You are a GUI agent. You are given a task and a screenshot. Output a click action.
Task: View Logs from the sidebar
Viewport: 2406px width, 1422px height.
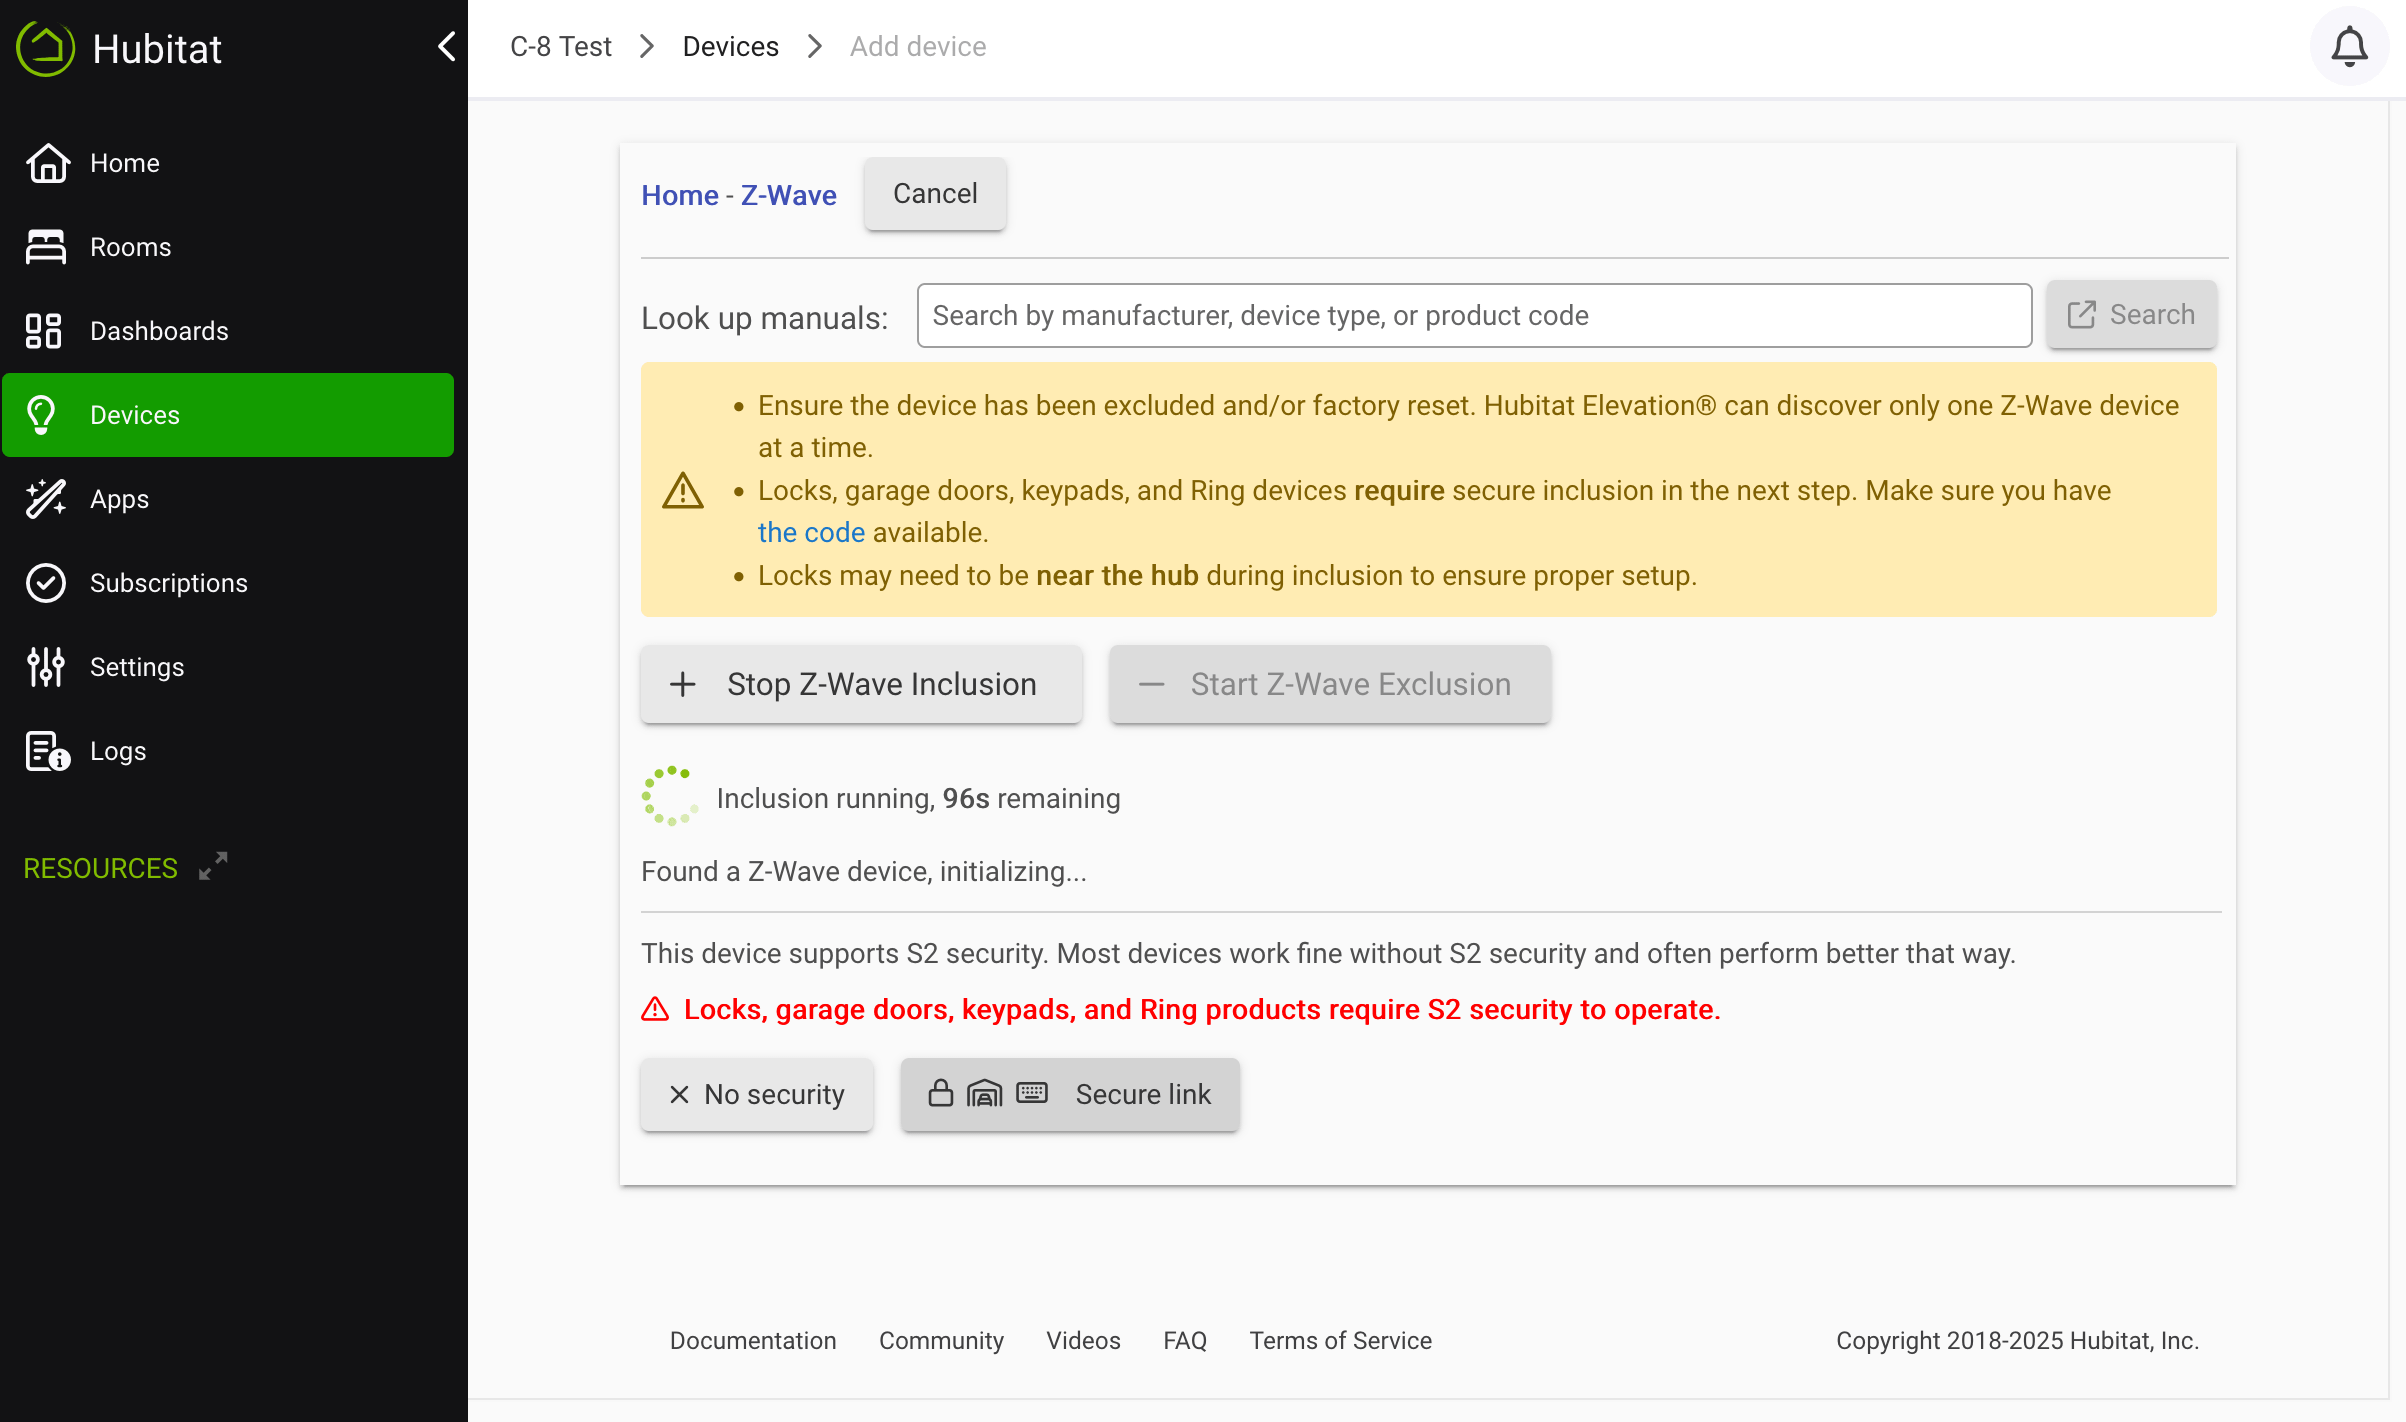click(228, 751)
